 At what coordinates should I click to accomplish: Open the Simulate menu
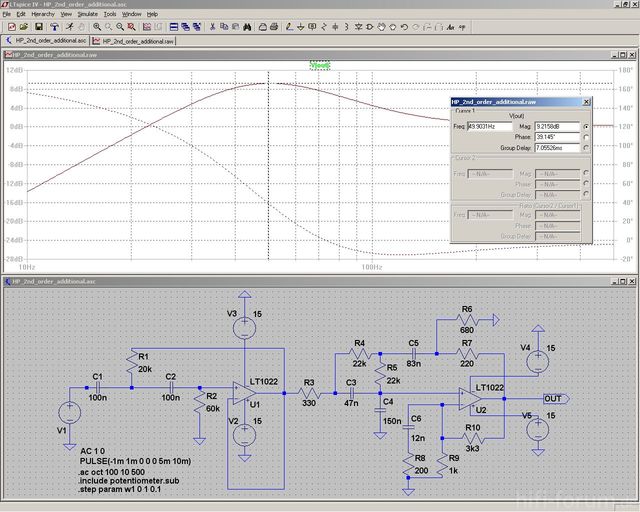87,14
